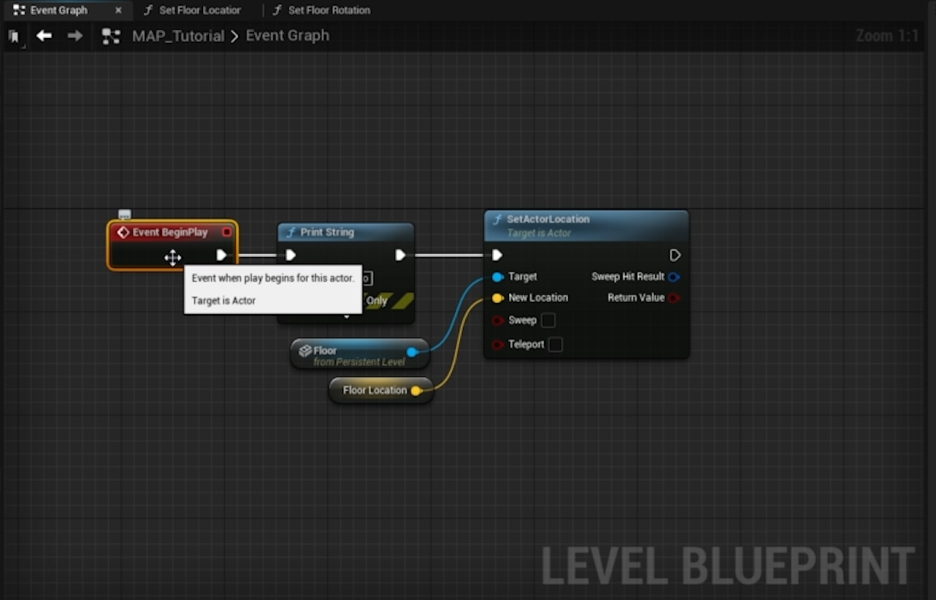Viewport: 936px width, 600px height.
Task: Click the function icon on SetActorLocation node
Action: [x=497, y=220]
